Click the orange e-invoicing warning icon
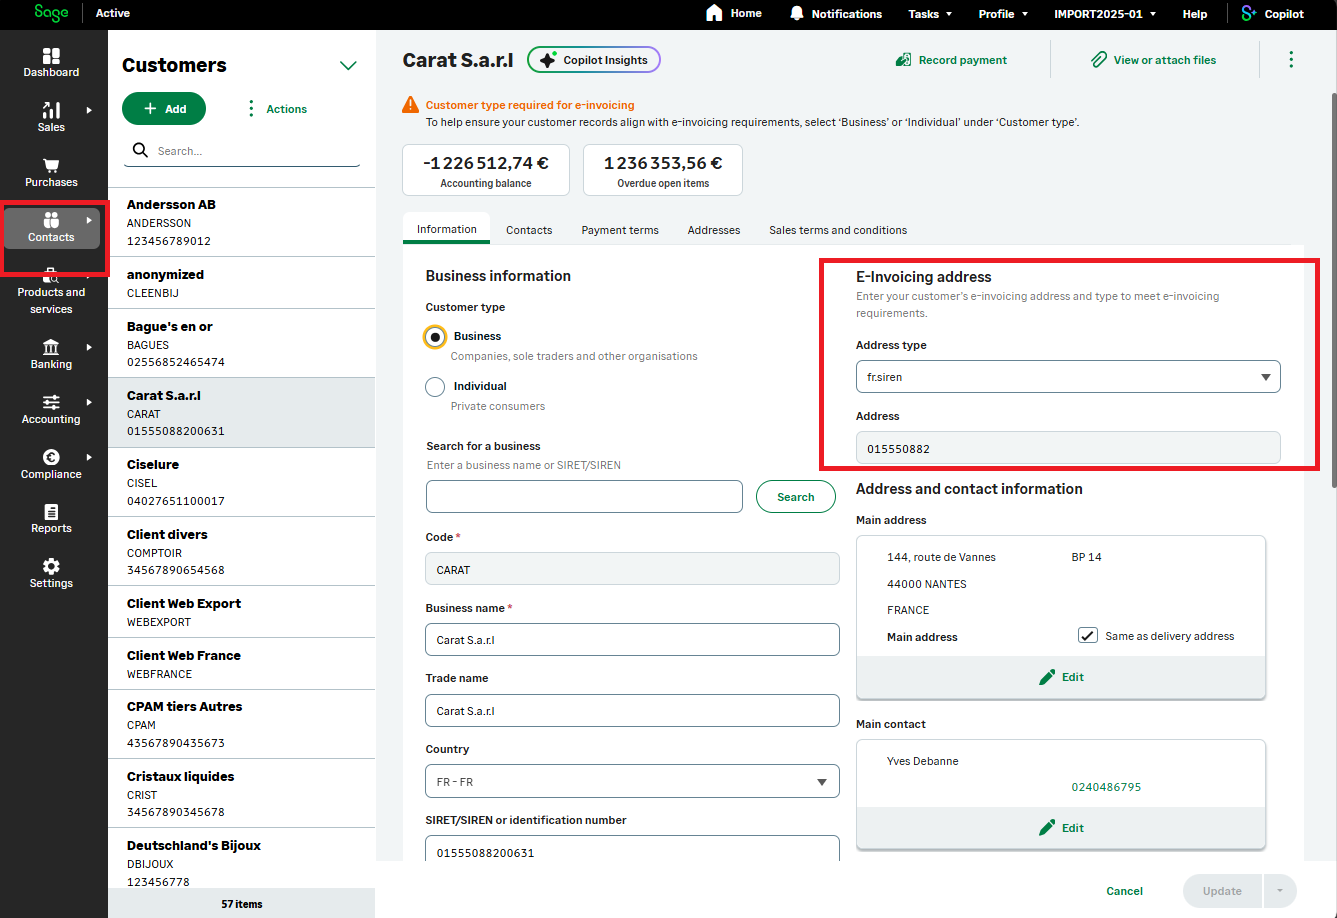 [410, 105]
